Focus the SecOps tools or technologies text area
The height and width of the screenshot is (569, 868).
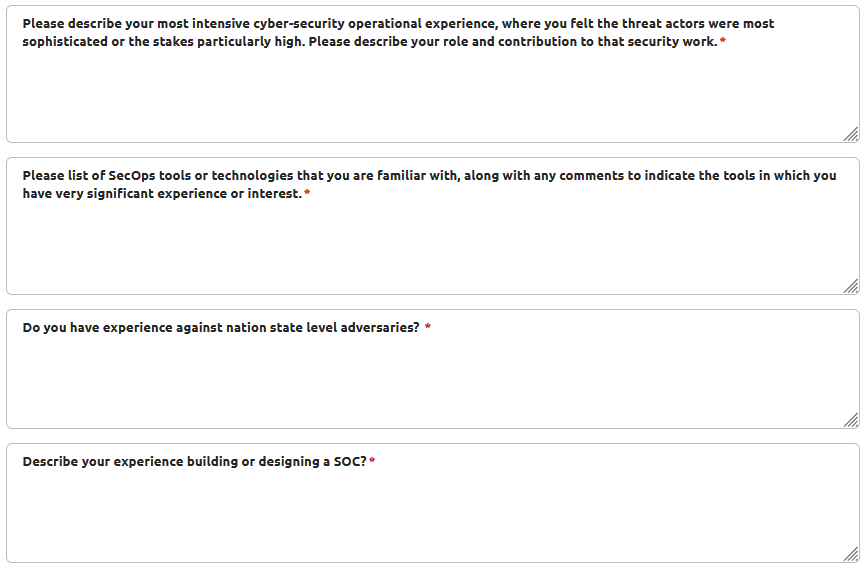click(433, 226)
